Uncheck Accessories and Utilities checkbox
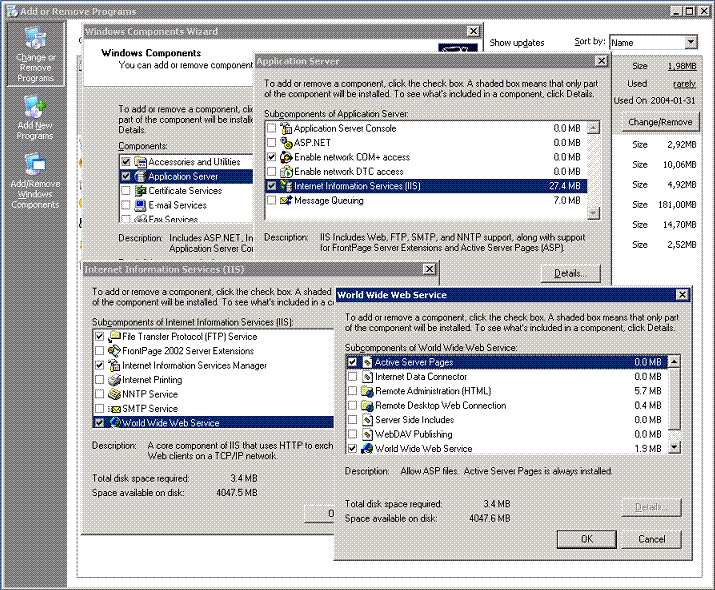 (x=126, y=162)
